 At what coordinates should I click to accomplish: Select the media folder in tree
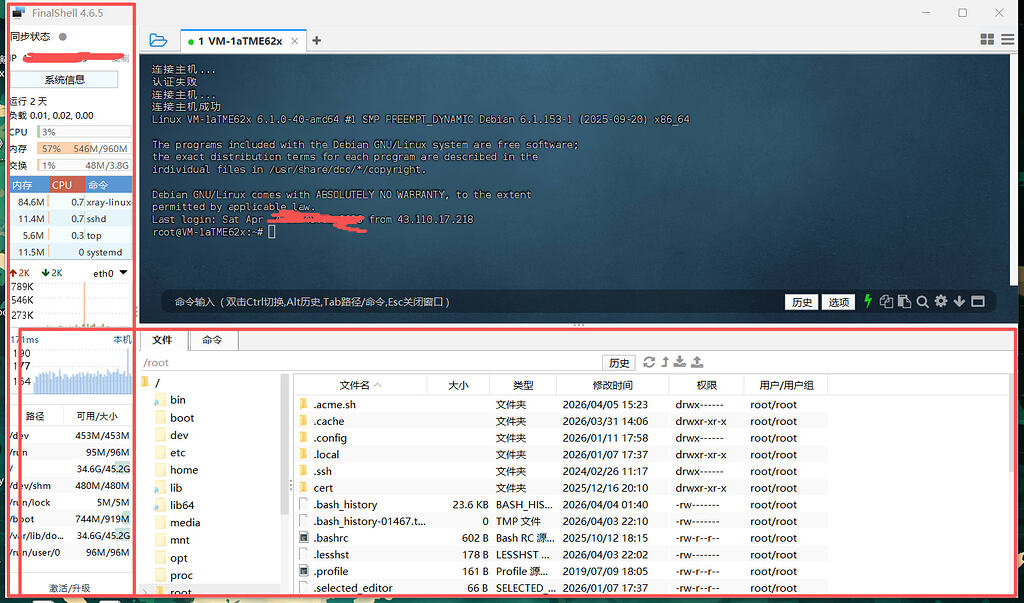[185, 523]
